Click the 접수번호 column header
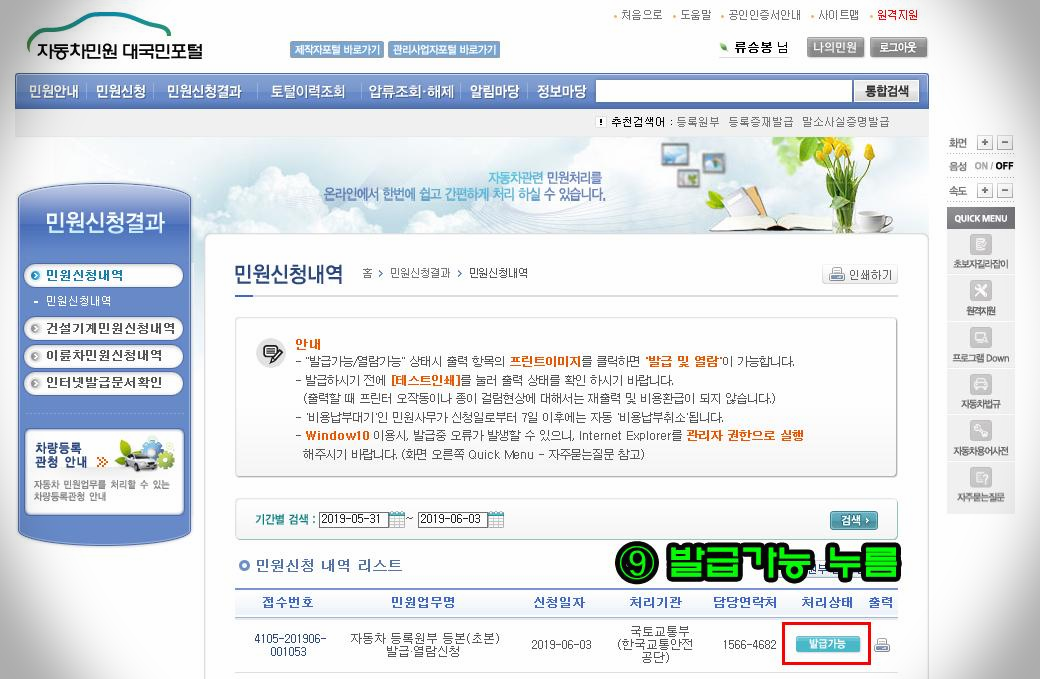1040x679 pixels. point(287,602)
